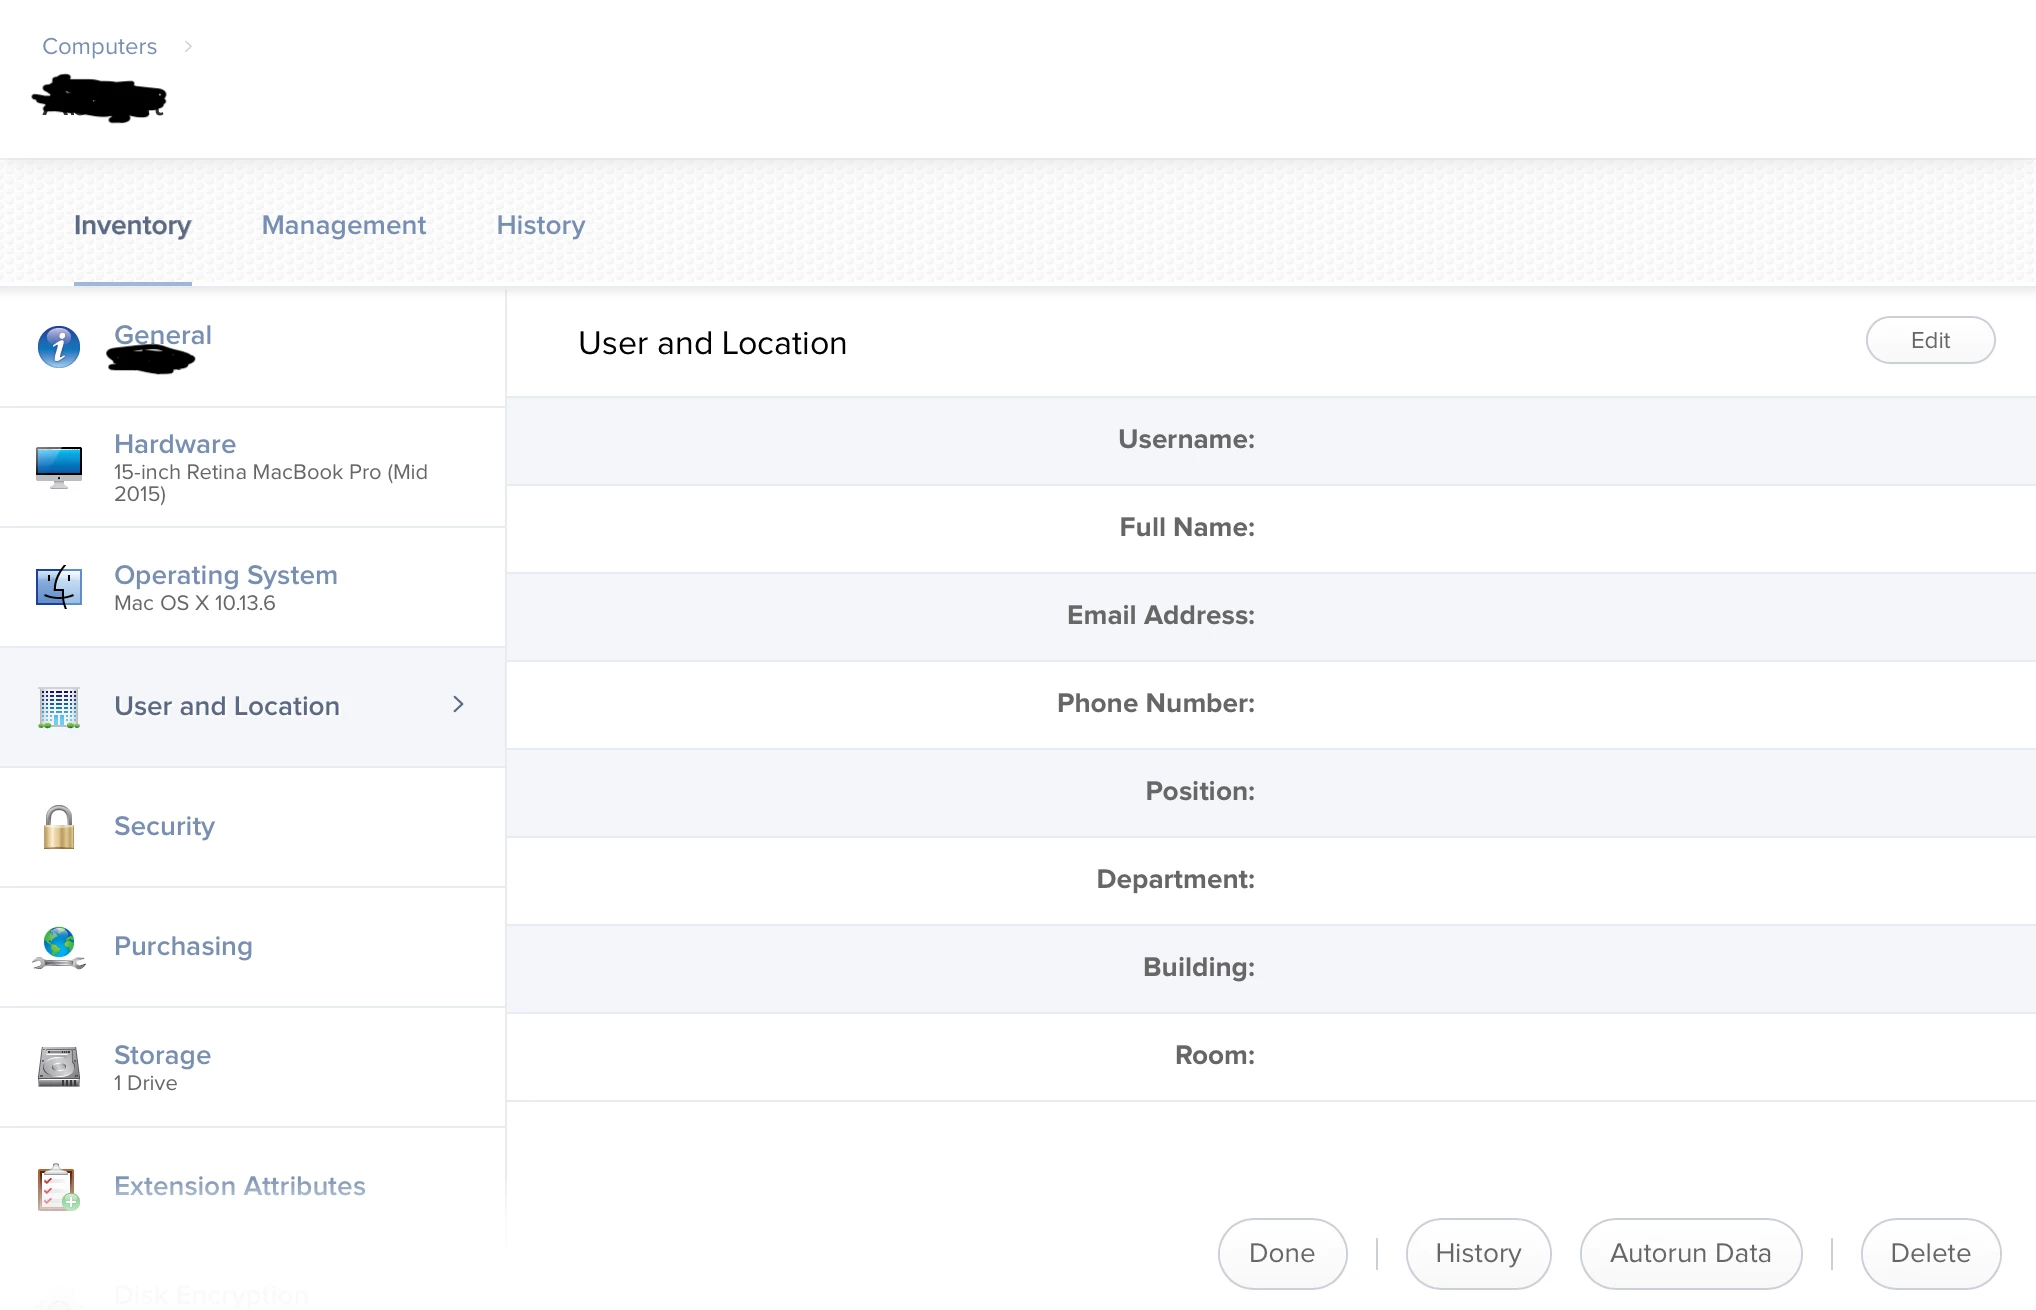Click the building icon for User and Location
2036x1310 pixels.
pyautogui.click(x=59, y=707)
